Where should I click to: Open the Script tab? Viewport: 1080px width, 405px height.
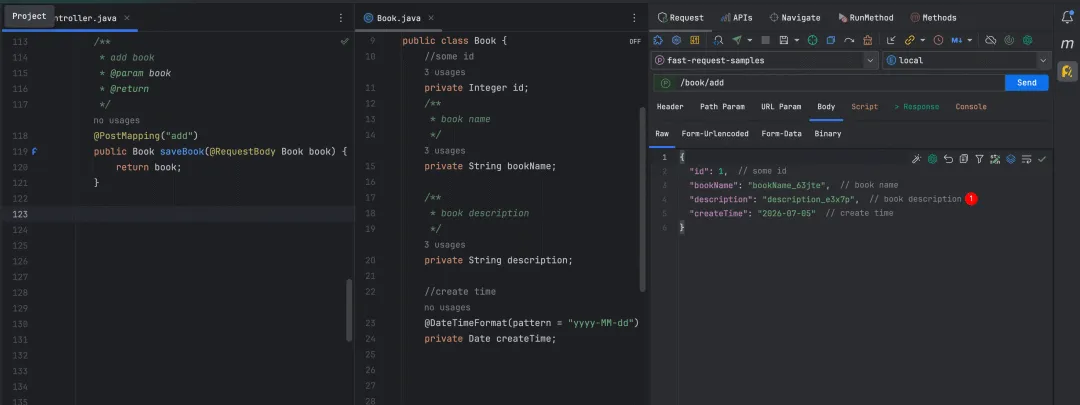[x=864, y=107]
